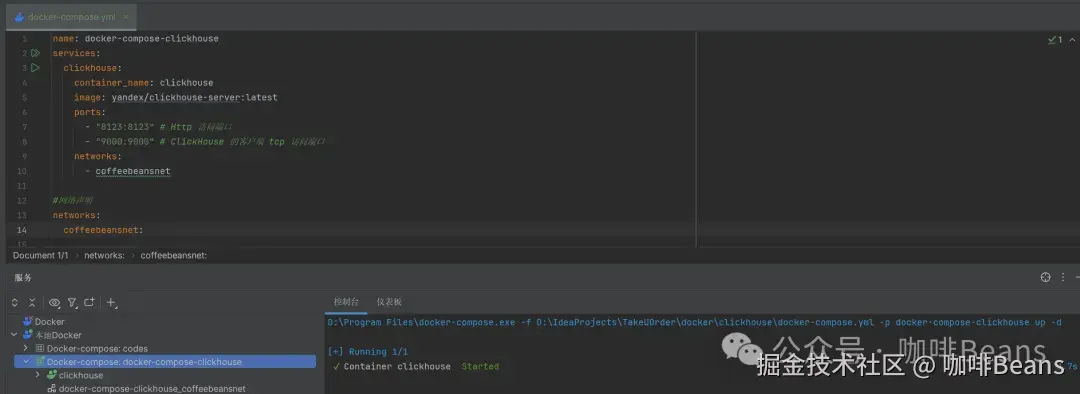This screenshot has height=394, width=1080.
Task: Switch to the 仪表板 dashboard tab
Action: [x=389, y=302]
